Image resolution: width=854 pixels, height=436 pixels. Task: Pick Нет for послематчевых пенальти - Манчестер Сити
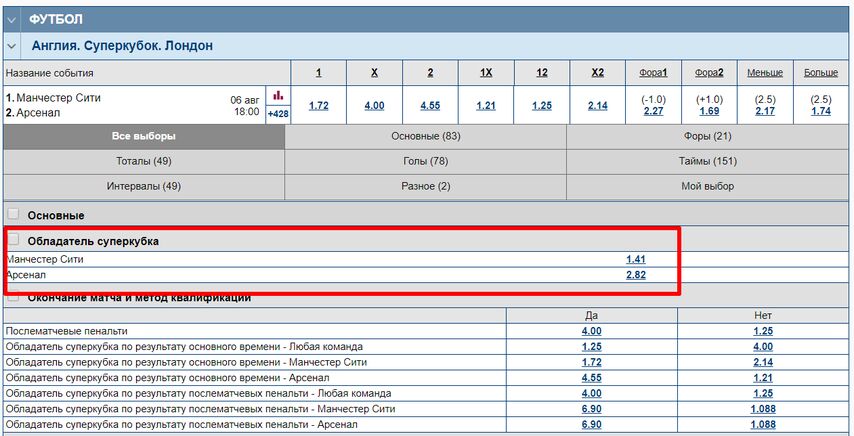[x=763, y=409]
